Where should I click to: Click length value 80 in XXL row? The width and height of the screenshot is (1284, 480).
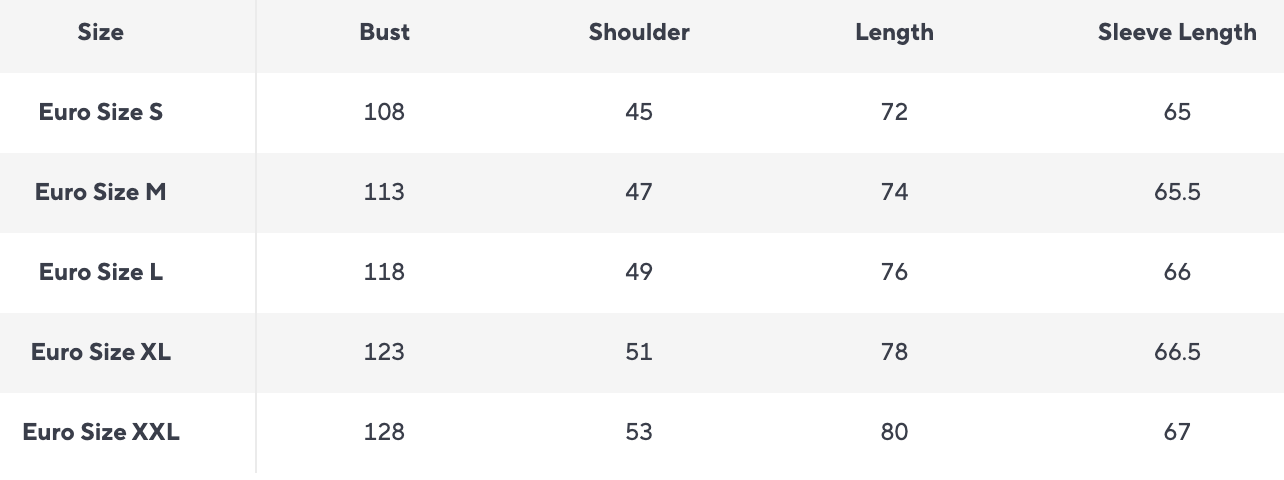(894, 432)
